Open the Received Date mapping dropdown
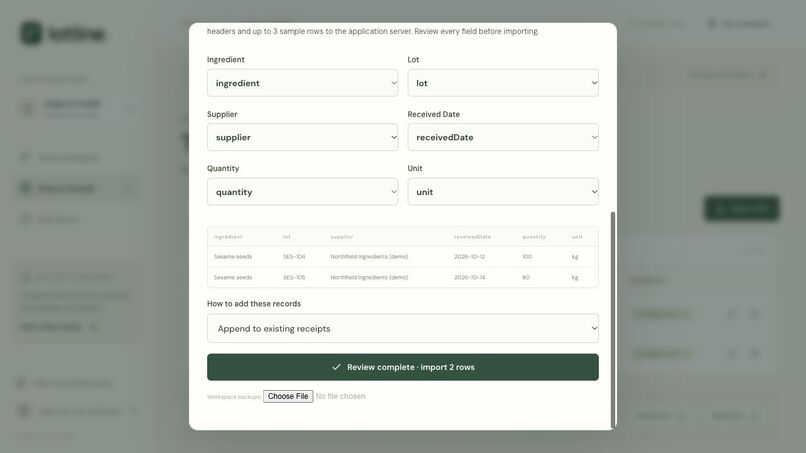 (503, 137)
